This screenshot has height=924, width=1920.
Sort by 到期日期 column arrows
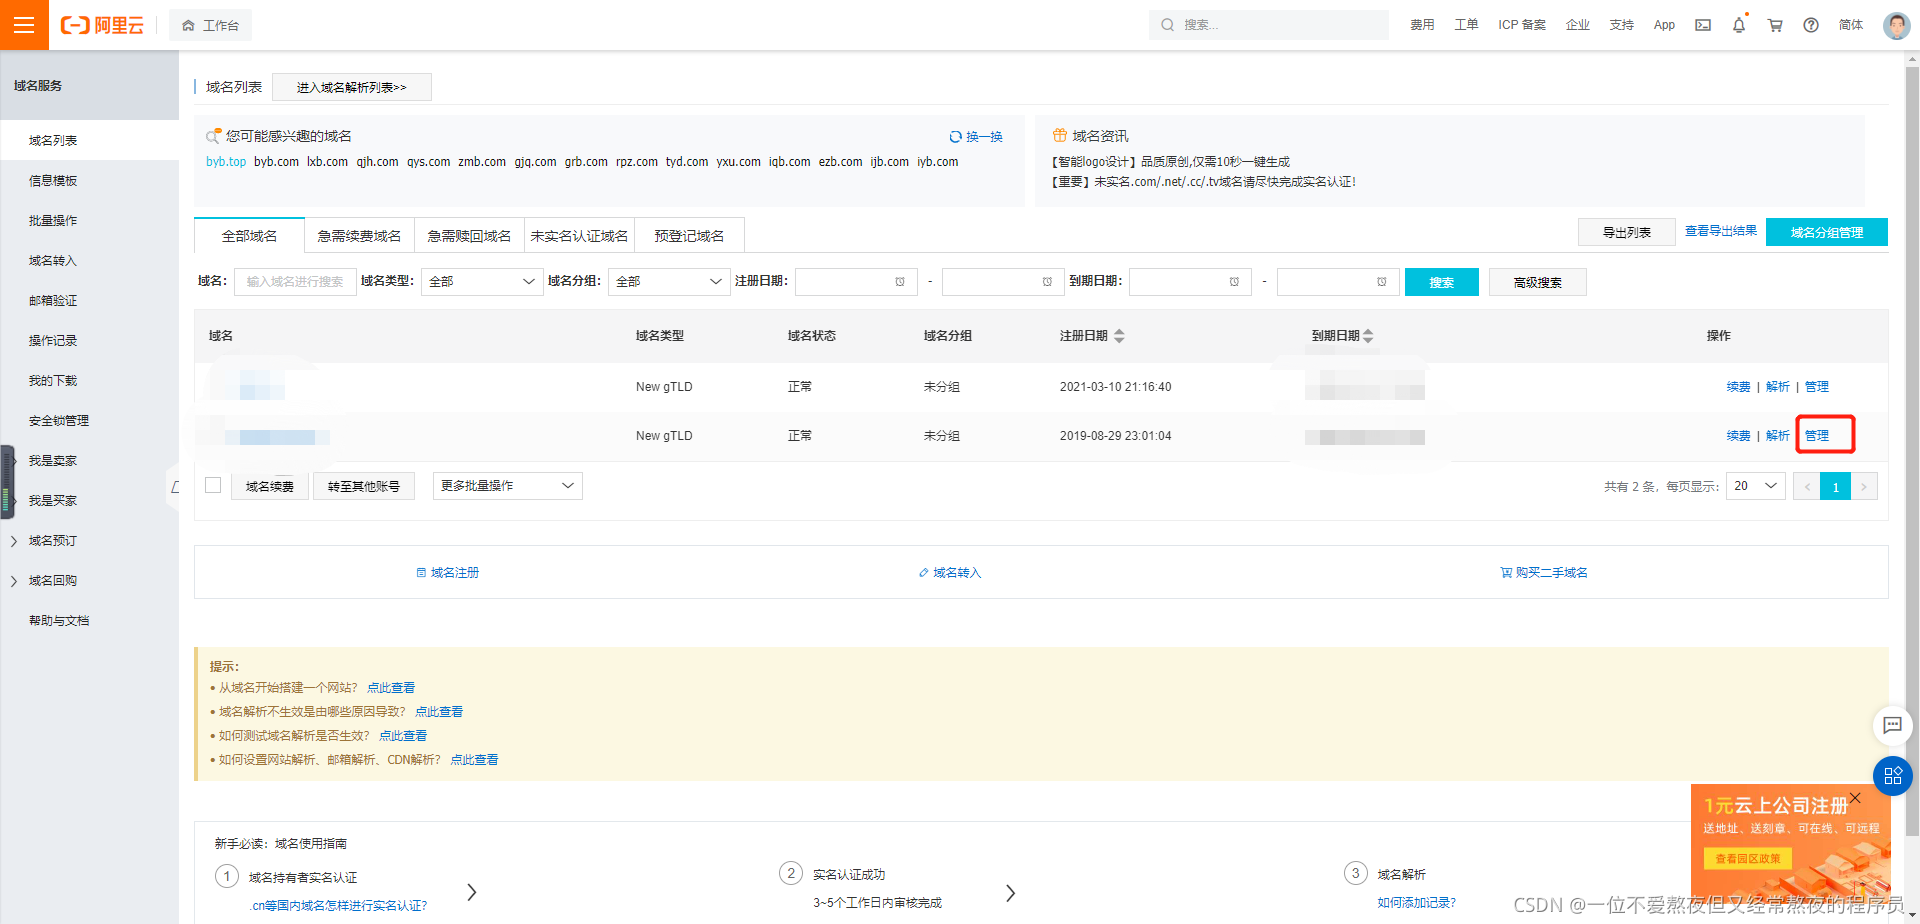pos(1368,336)
